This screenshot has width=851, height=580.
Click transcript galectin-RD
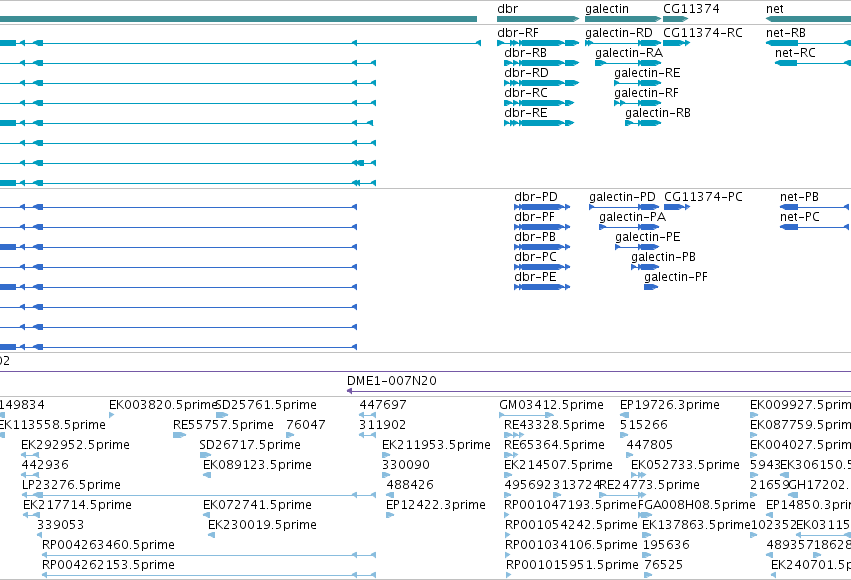tap(619, 33)
